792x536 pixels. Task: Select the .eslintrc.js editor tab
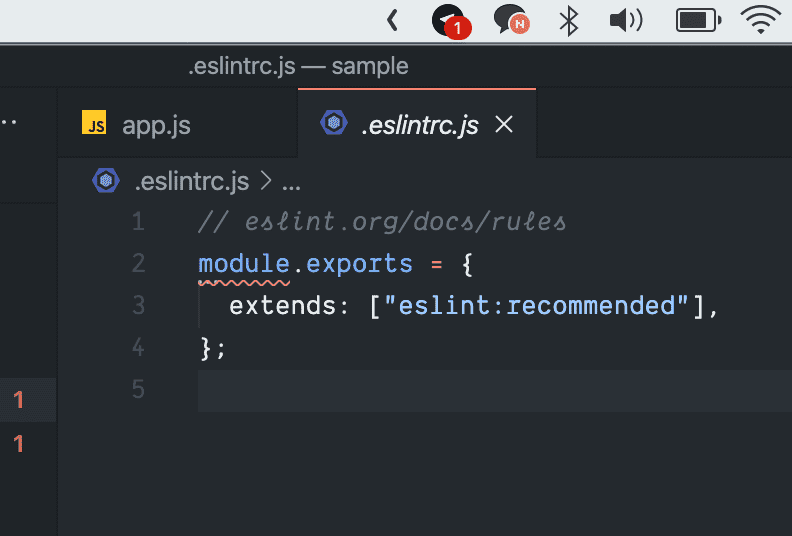(x=419, y=125)
